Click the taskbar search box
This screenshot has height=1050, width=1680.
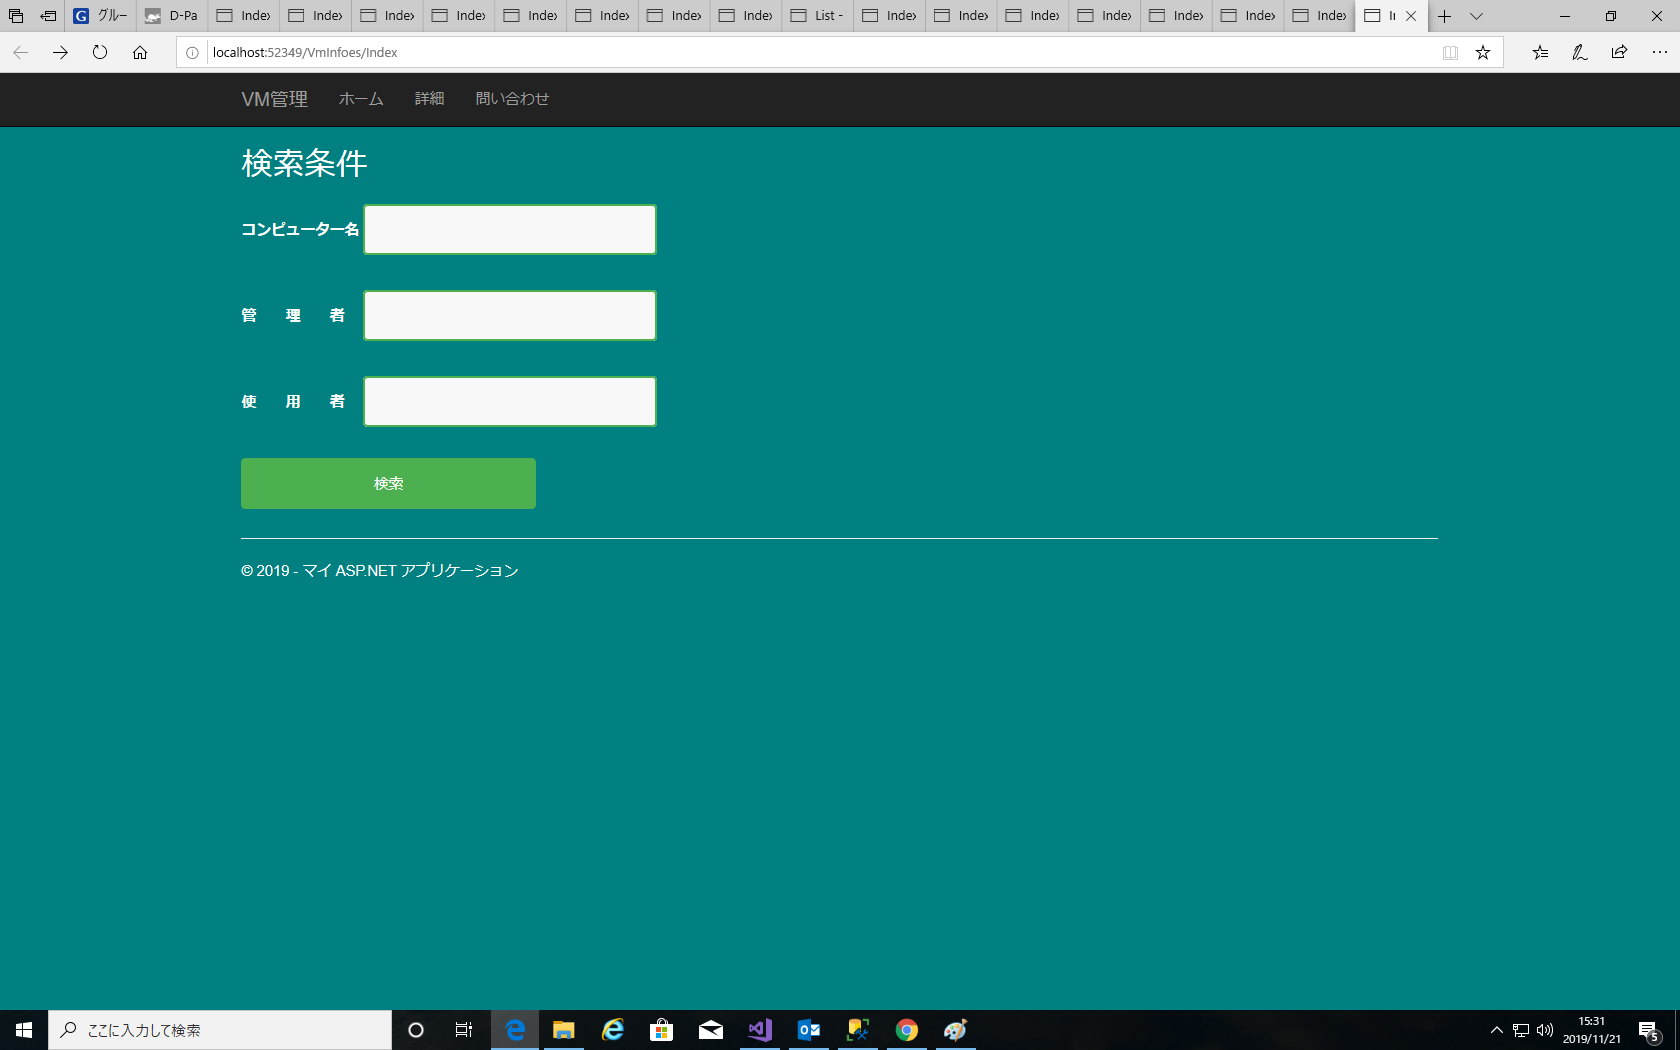pyautogui.click(x=220, y=1030)
